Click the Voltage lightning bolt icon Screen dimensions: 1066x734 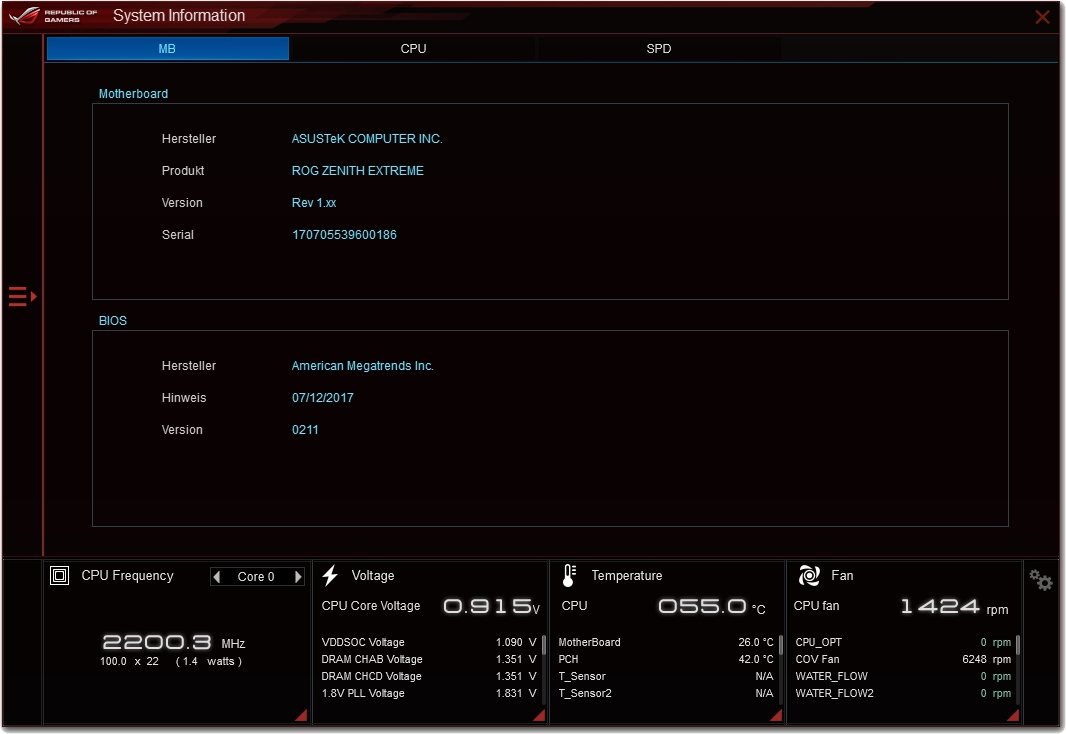(330, 576)
